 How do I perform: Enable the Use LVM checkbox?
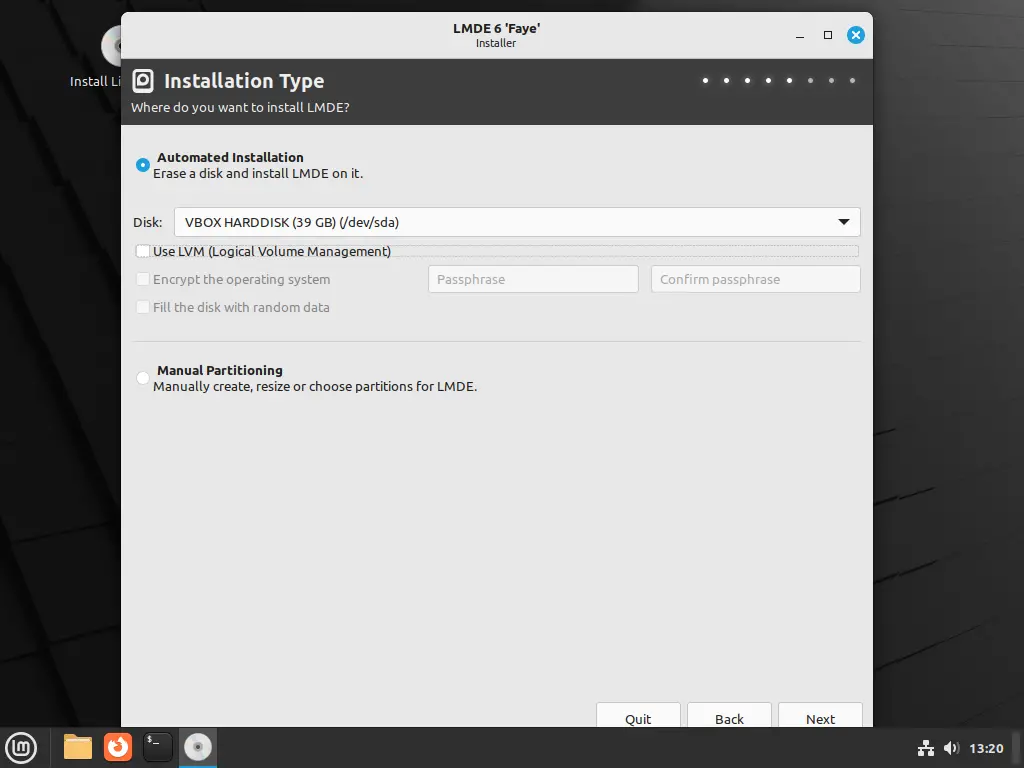tap(142, 251)
